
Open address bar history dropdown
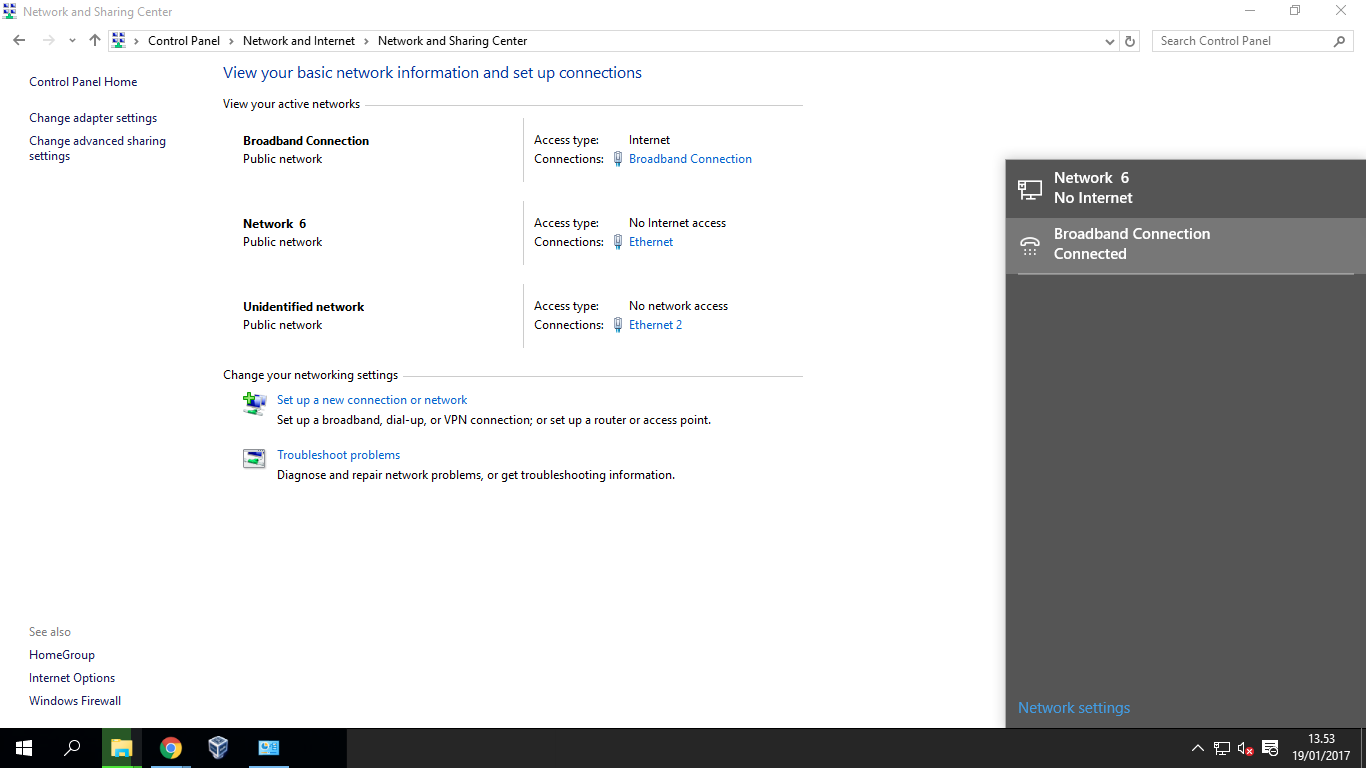click(x=1110, y=42)
